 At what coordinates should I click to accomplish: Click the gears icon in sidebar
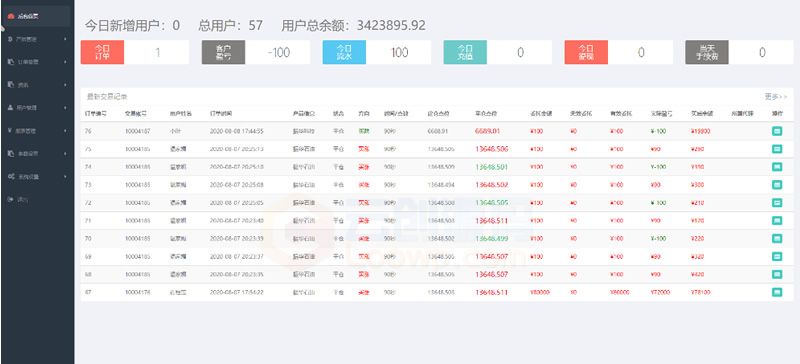[x=11, y=176]
